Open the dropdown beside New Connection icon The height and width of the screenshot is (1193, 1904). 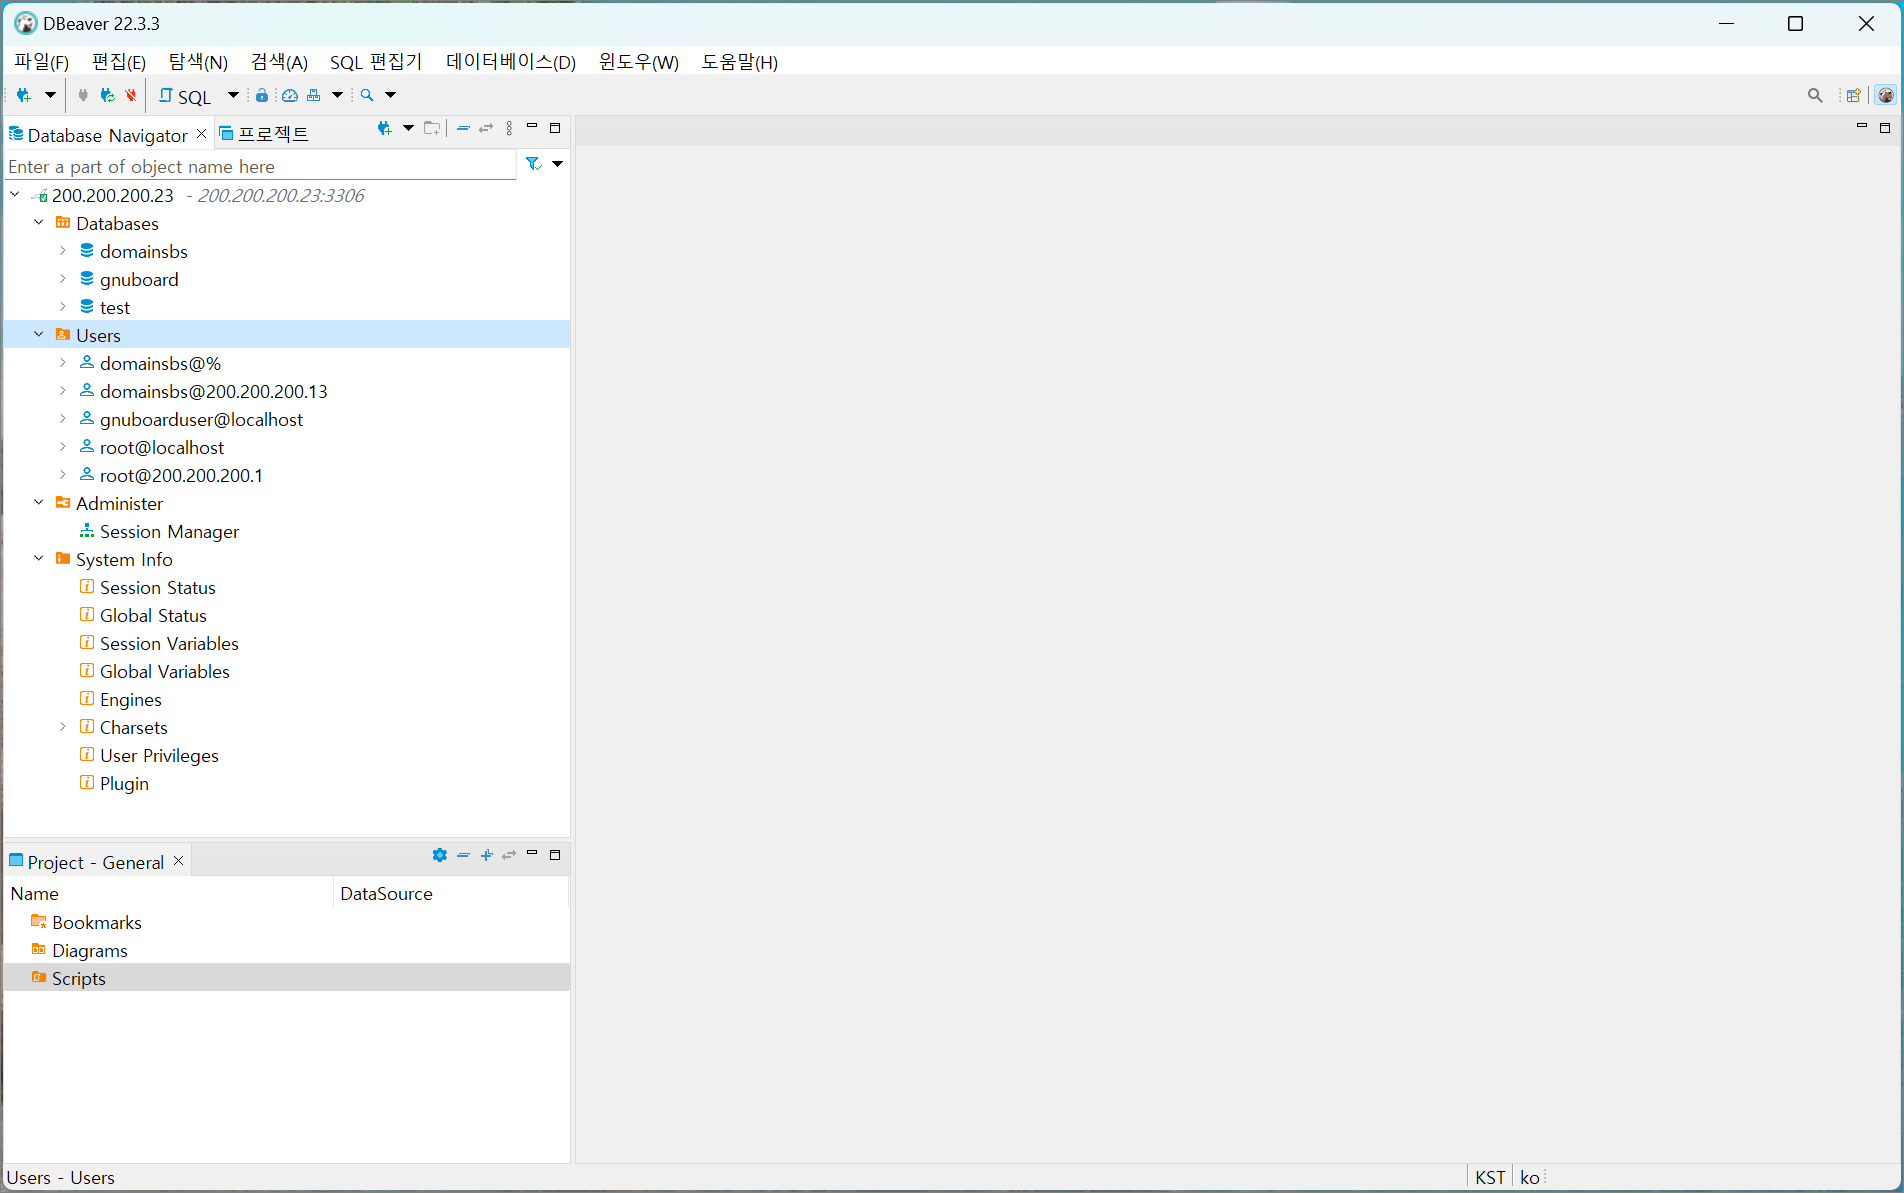coord(50,95)
